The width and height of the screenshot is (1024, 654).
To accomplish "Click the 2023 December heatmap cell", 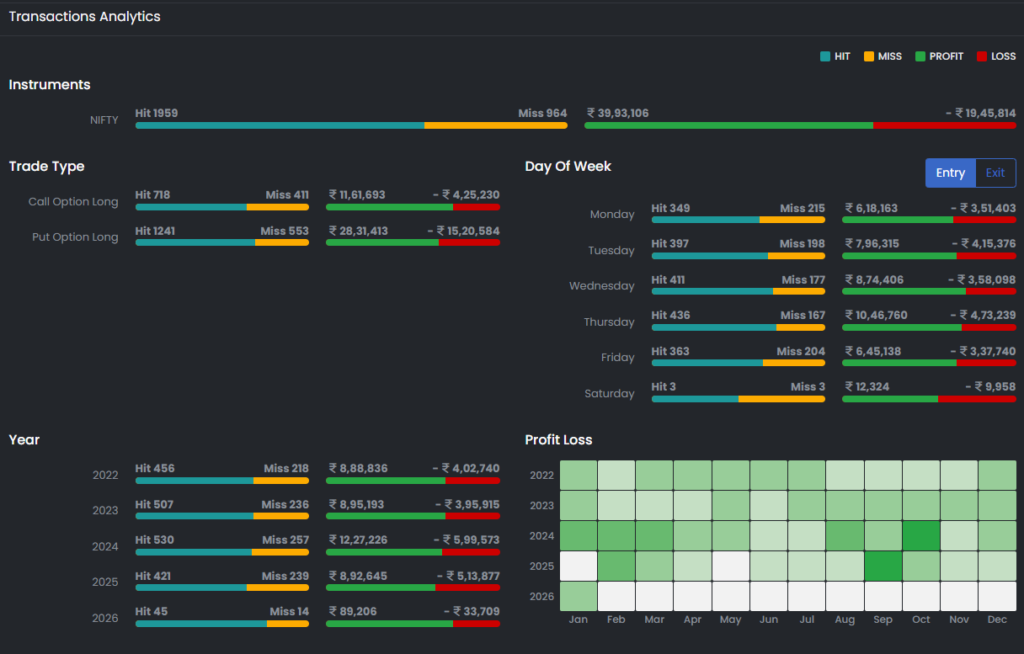I will tap(997, 505).
